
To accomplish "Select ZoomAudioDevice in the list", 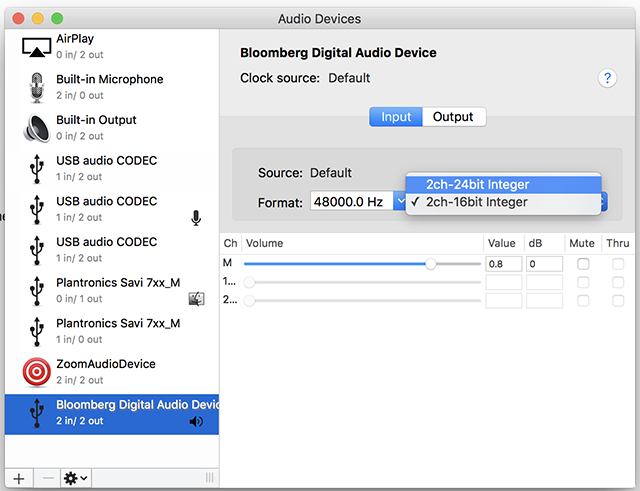I will point(112,372).
